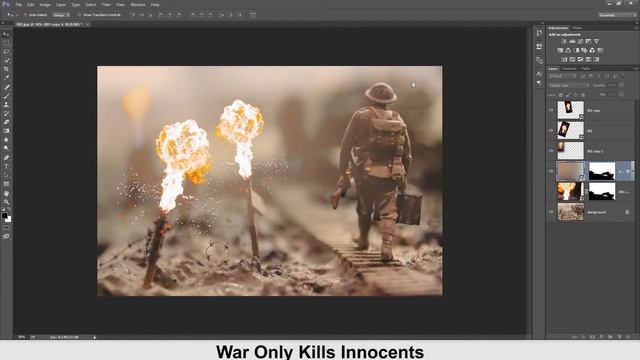Viewport: 640px width, 360px height.
Task: Lock transparent pixels in Layers panel
Action: tap(561, 95)
